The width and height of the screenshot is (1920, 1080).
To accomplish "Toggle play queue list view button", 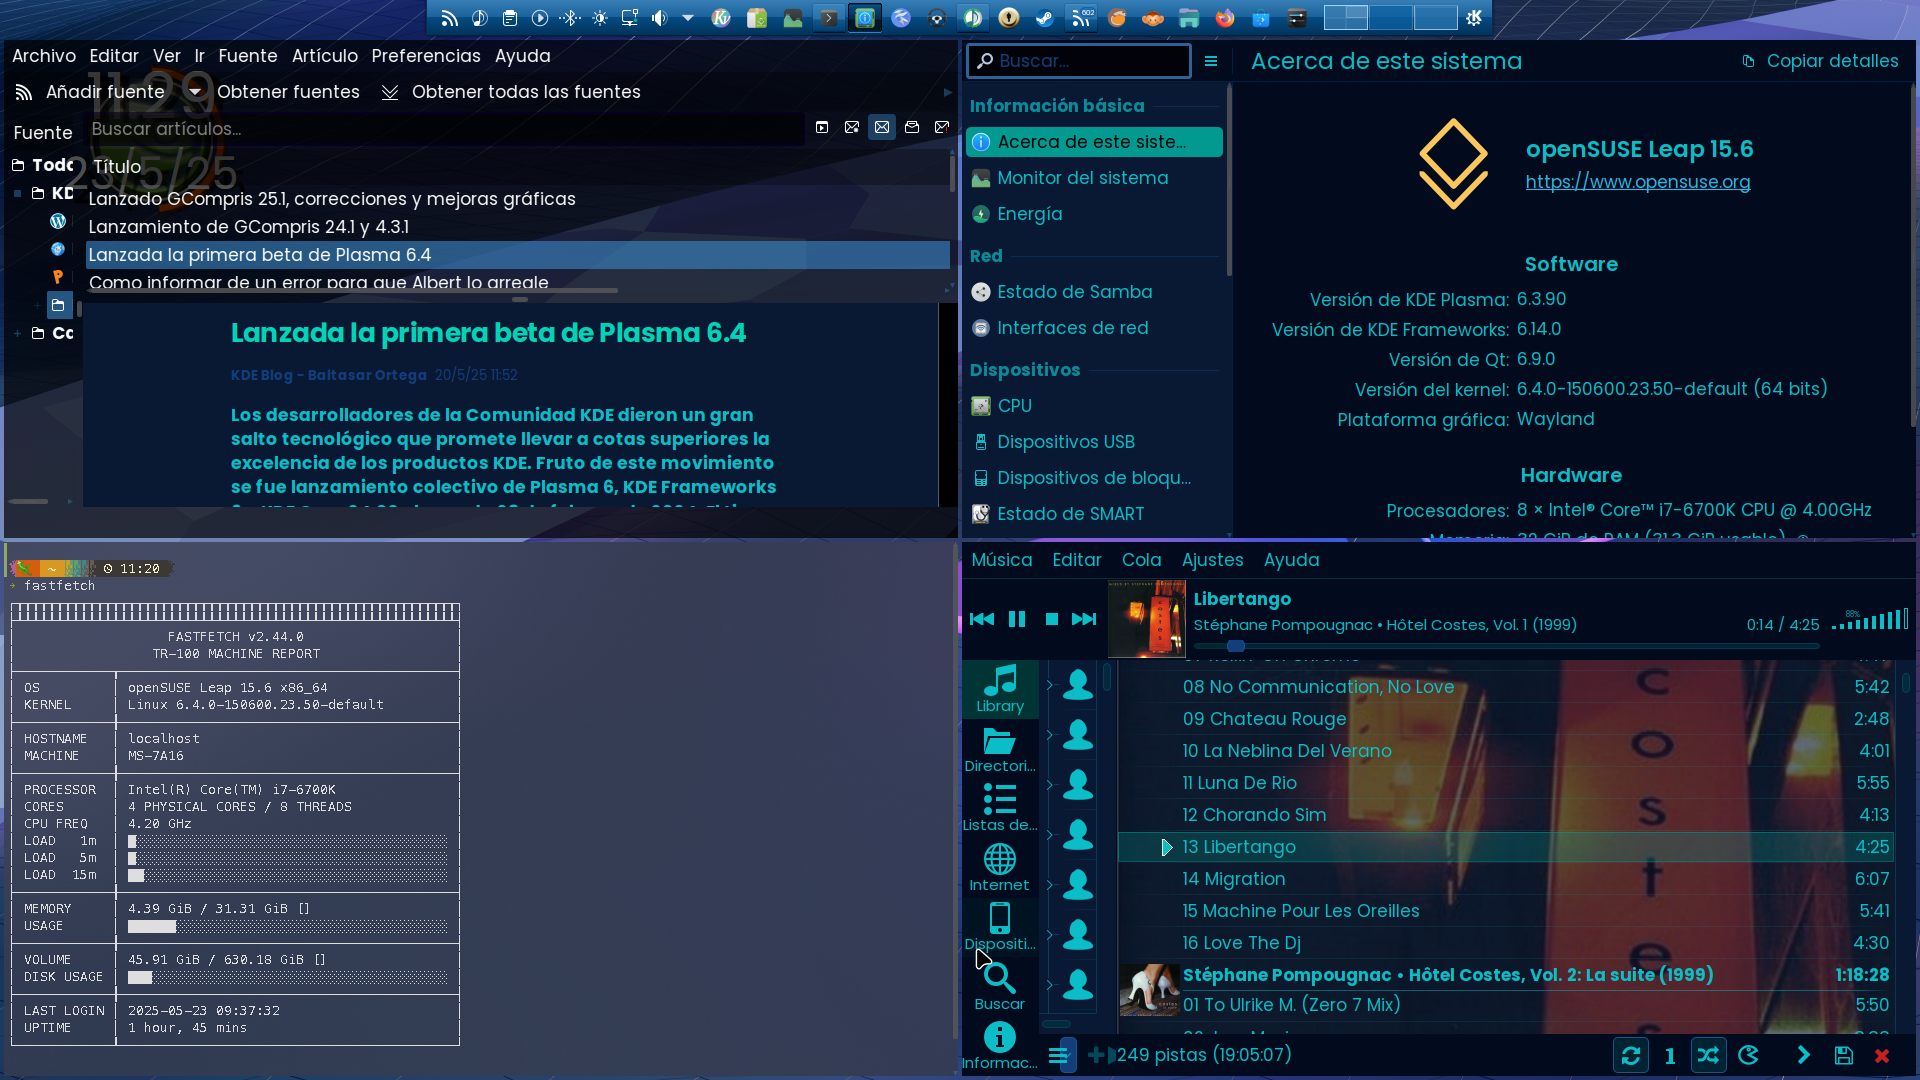I will tap(1060, 1055).
